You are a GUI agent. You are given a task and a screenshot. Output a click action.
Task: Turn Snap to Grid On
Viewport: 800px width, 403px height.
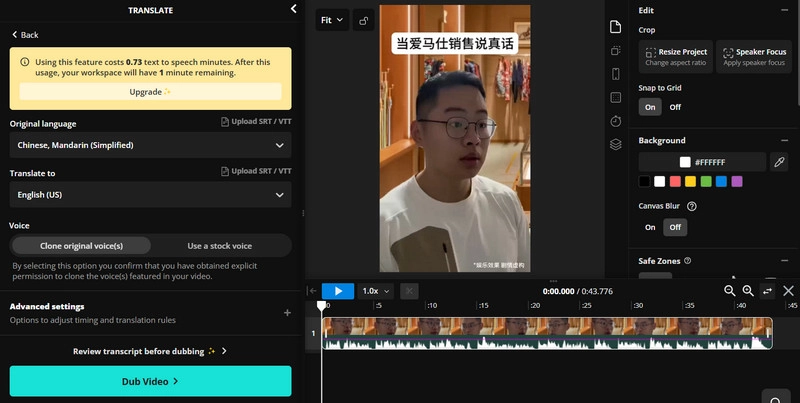(650, 107)
